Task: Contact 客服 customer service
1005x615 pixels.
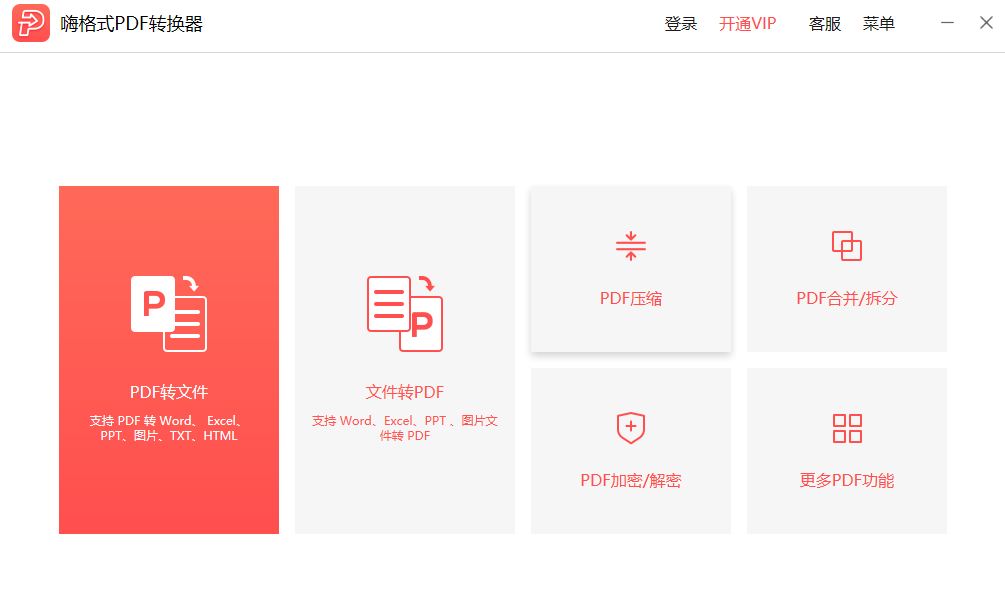Action: 824,23
